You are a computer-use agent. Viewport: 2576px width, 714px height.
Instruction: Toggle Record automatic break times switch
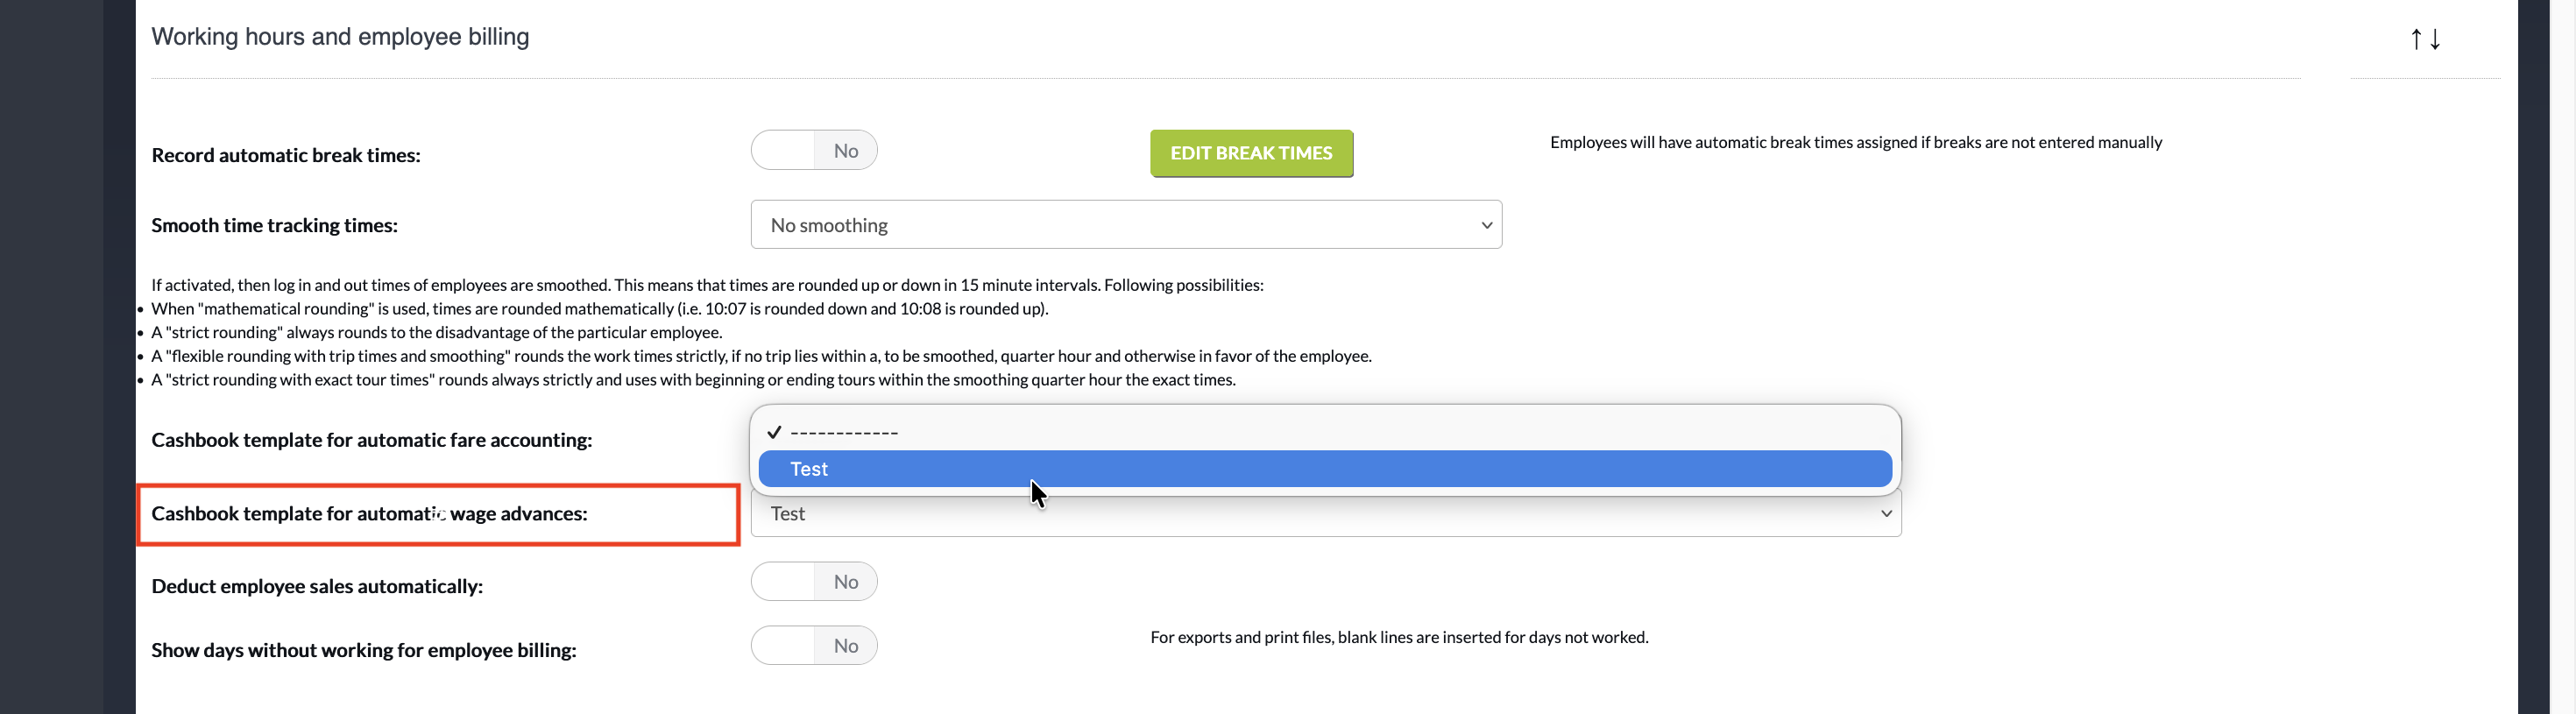point(813,151)
